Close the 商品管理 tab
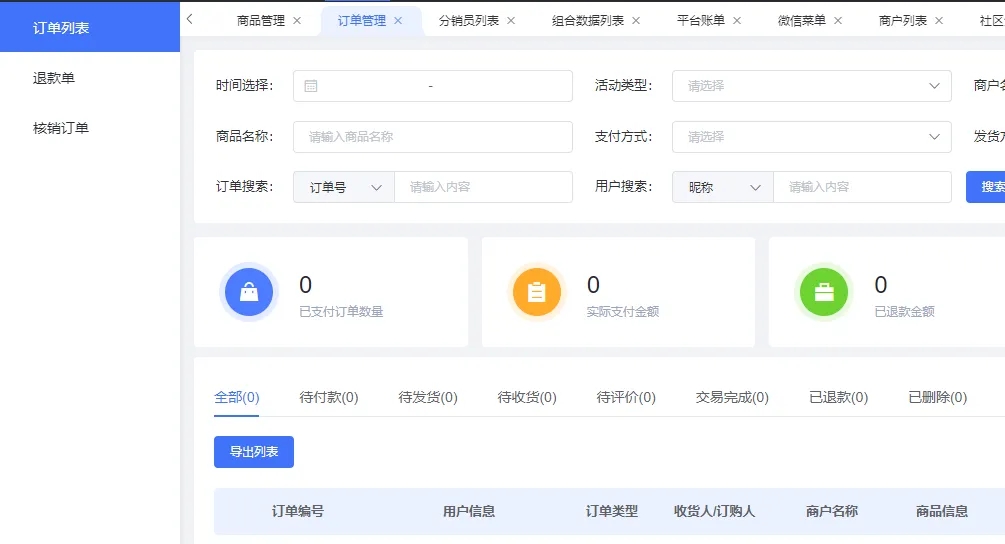1005x544 pixels. (297, 21)
